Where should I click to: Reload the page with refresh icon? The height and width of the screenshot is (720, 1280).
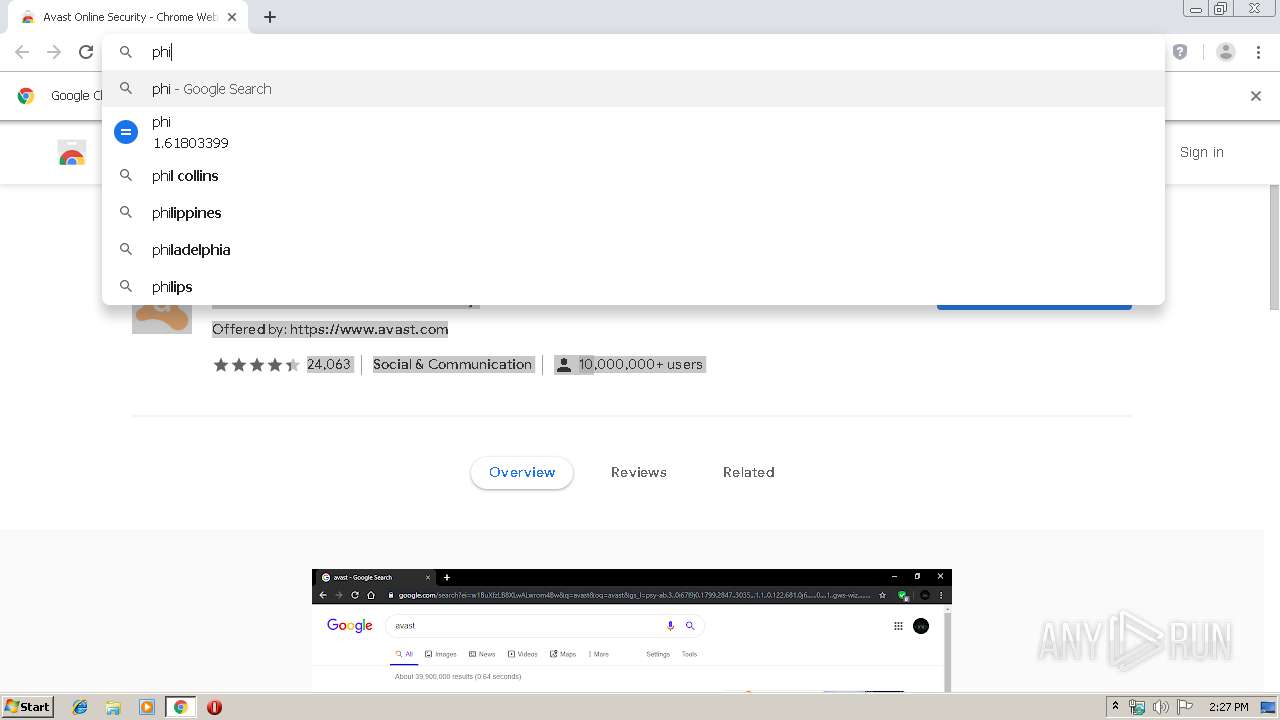click(86, 52)
